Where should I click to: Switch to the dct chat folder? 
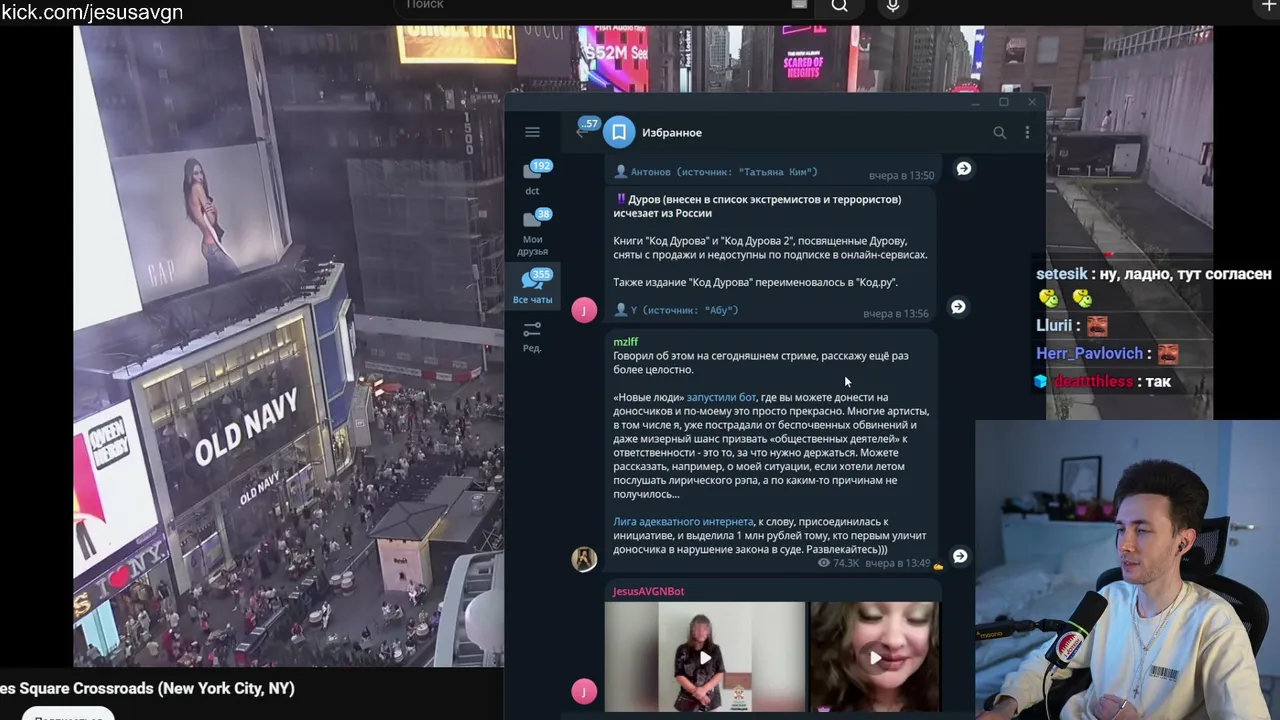tap(532, 177)
